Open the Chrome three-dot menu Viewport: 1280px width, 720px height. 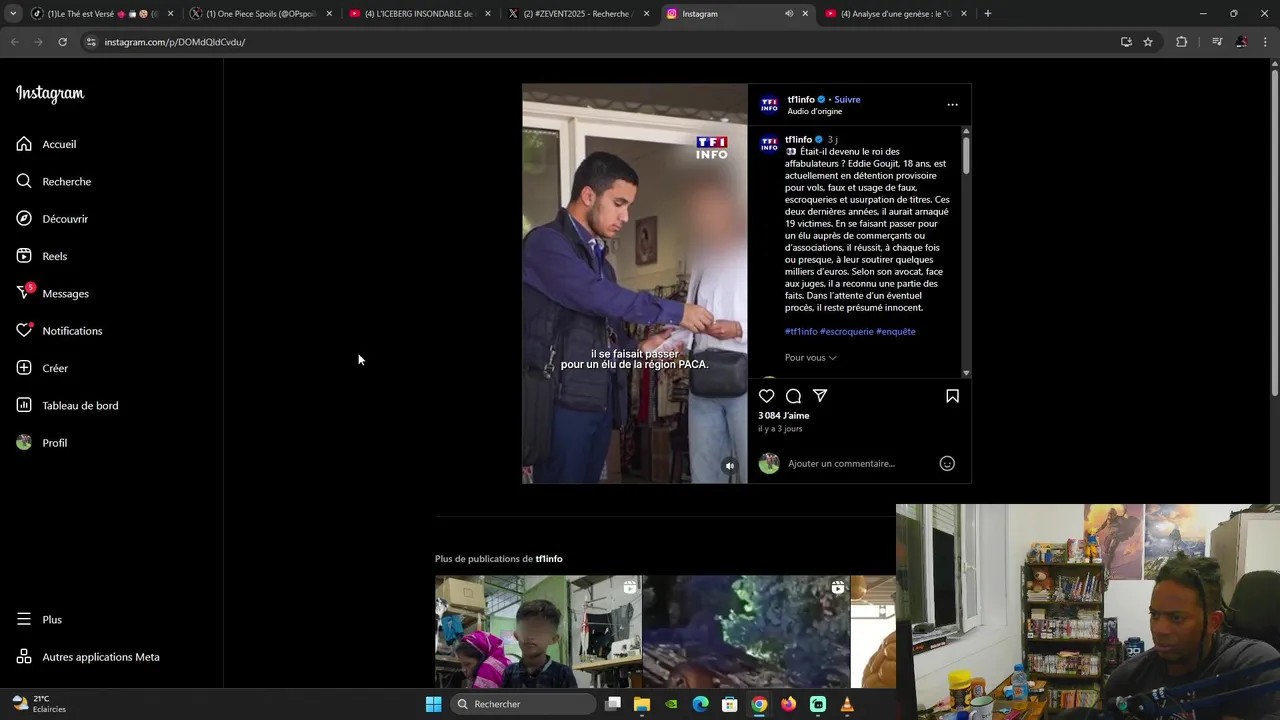(1266, 42)
